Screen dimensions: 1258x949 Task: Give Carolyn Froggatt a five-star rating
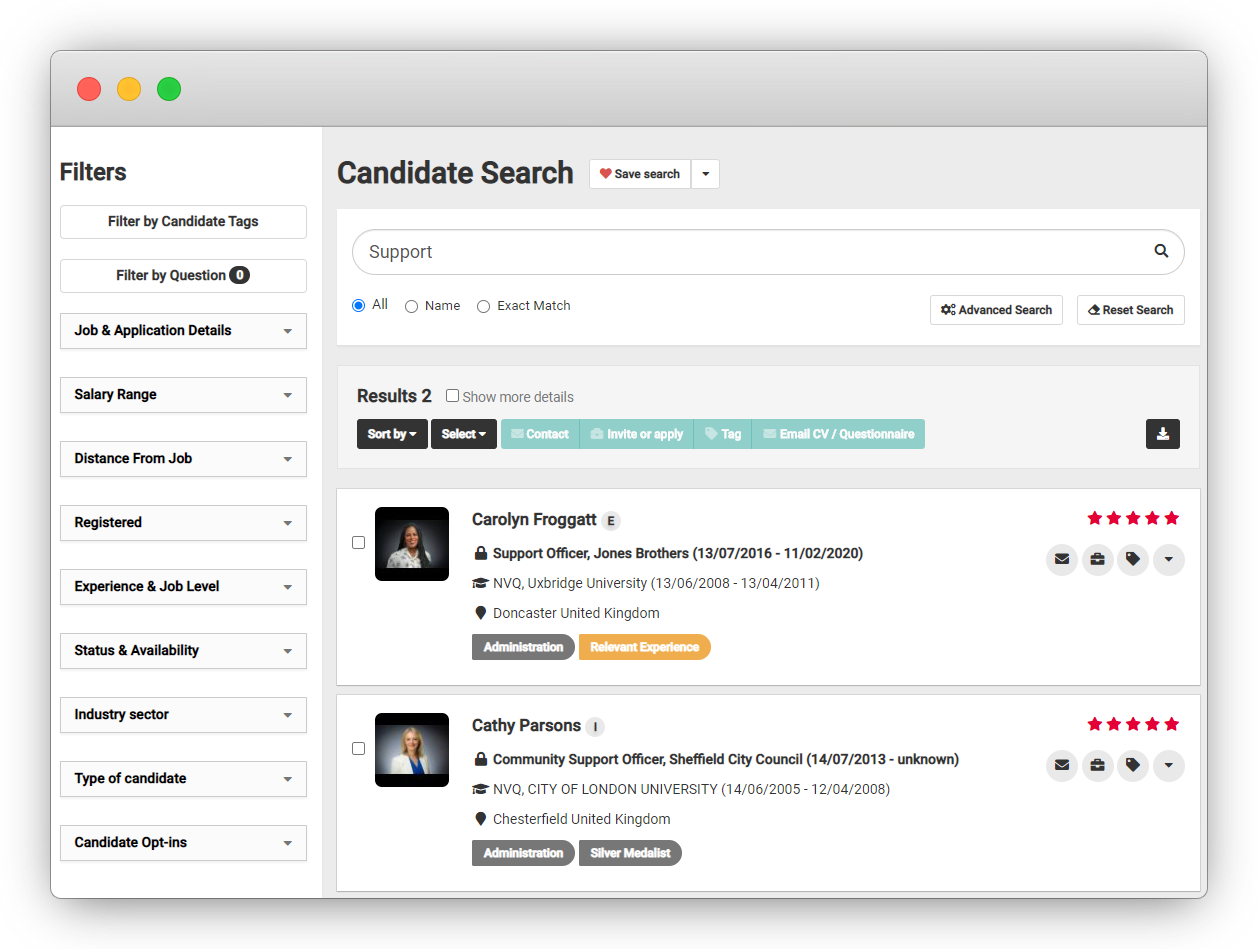click(1171, 518)
